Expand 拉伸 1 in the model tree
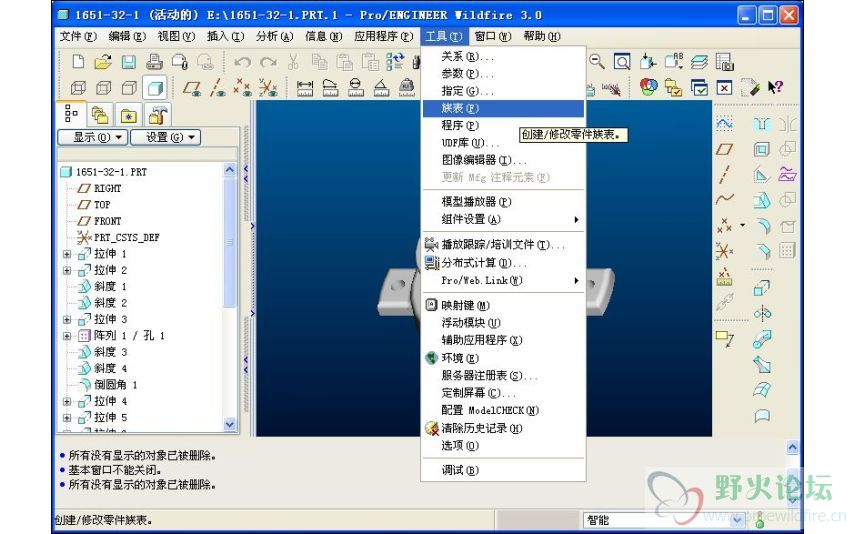This screenshot has height=534, width=856. click(x=67, y=254)
